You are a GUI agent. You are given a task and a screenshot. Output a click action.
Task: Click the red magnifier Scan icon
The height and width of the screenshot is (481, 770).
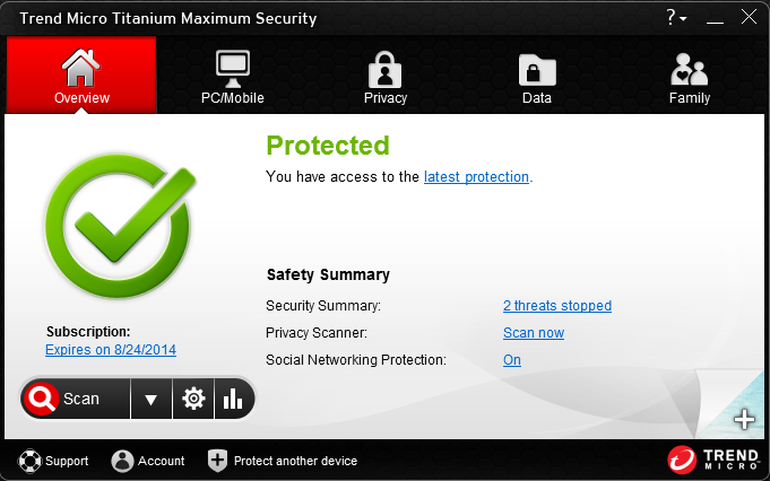tap(42, 398)
